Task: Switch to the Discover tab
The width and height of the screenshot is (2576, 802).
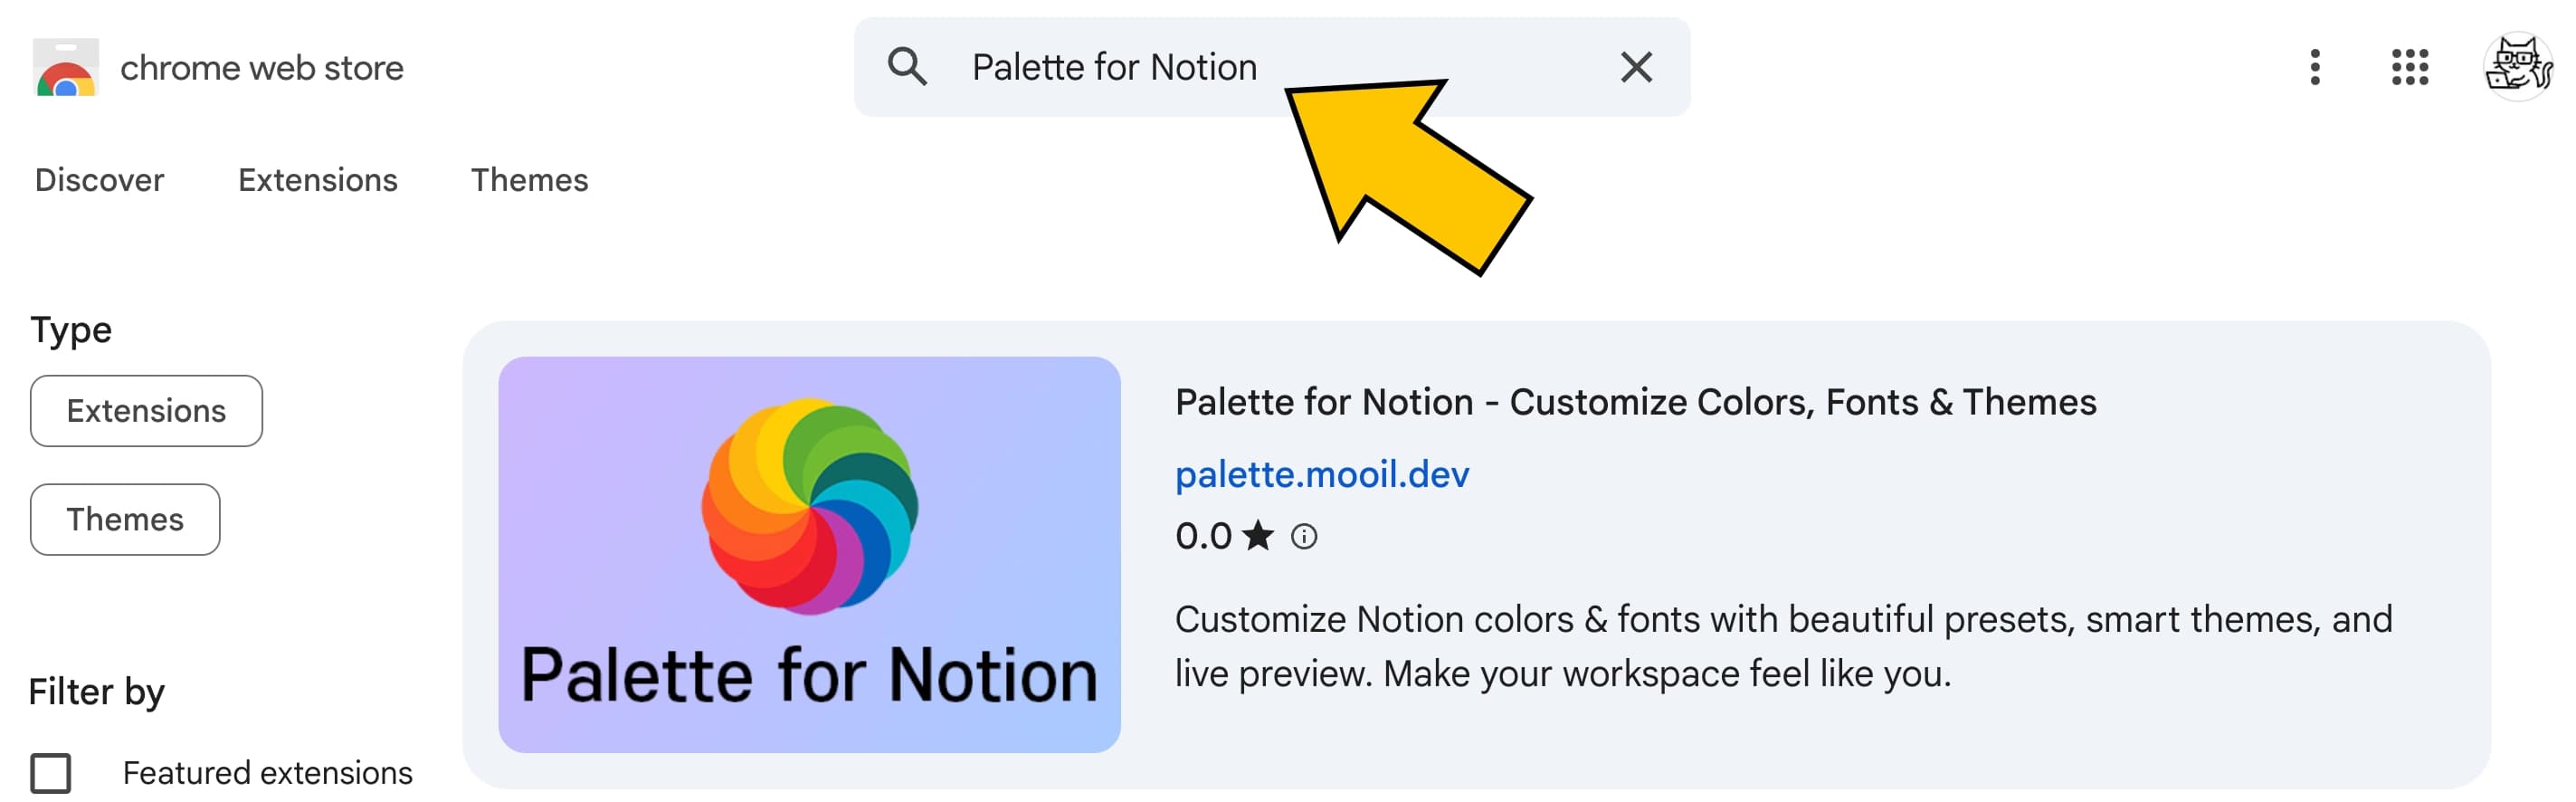Action: point(98,180)
